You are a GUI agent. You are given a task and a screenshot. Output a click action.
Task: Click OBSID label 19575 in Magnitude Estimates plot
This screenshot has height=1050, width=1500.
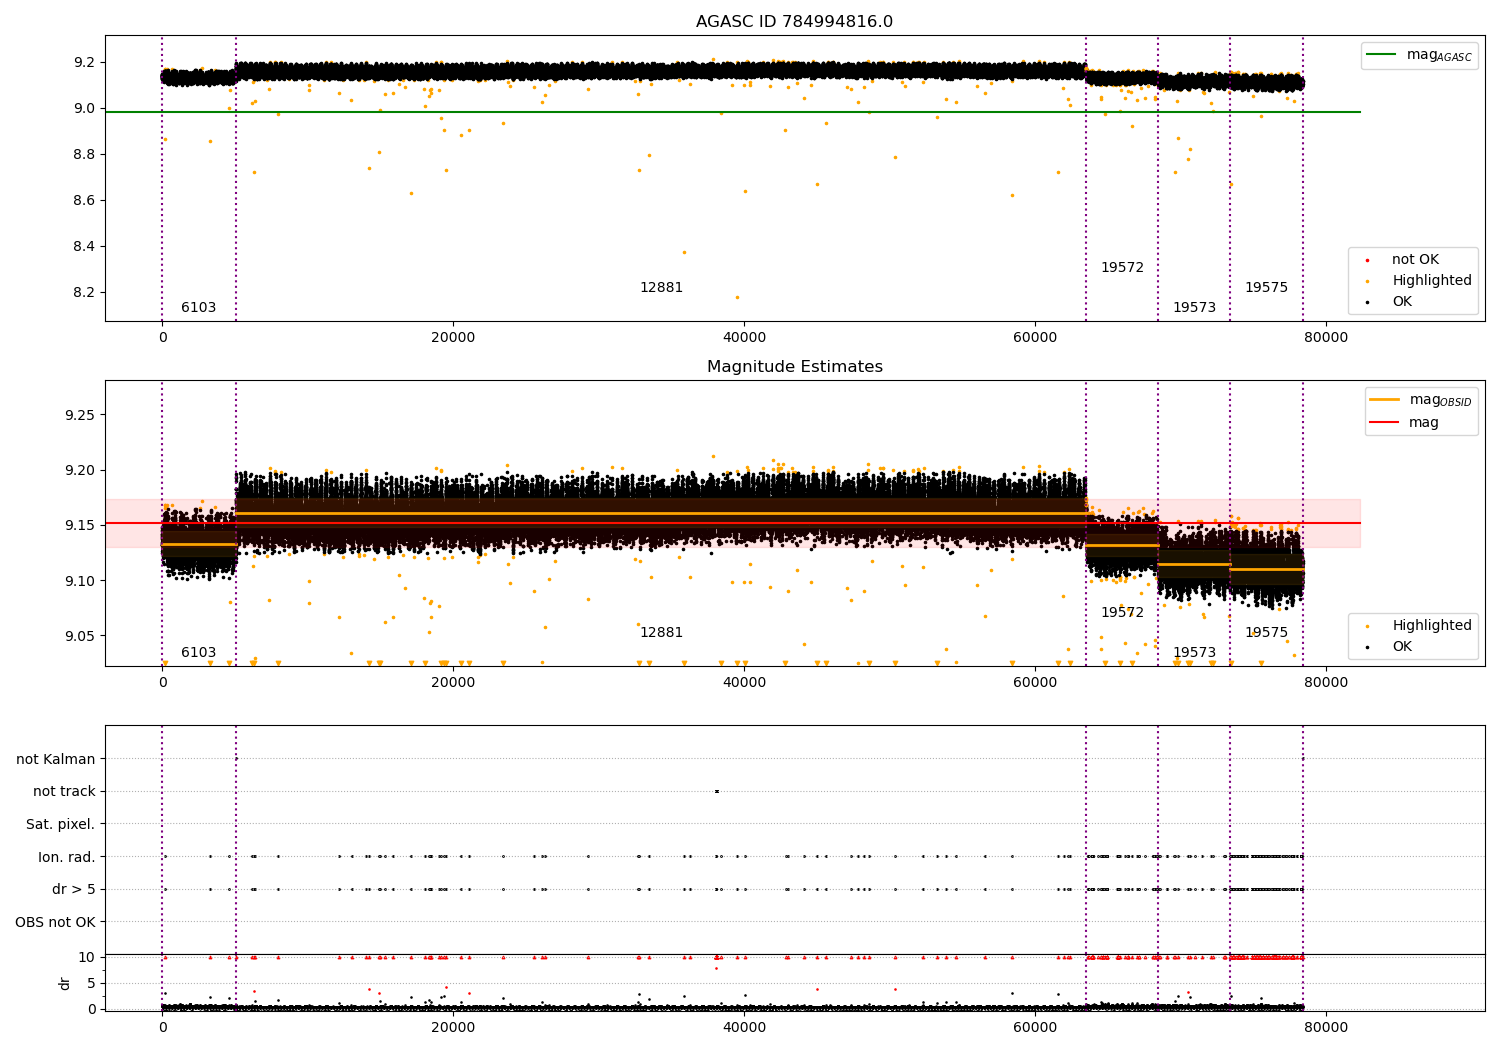tap(1266, 633)
